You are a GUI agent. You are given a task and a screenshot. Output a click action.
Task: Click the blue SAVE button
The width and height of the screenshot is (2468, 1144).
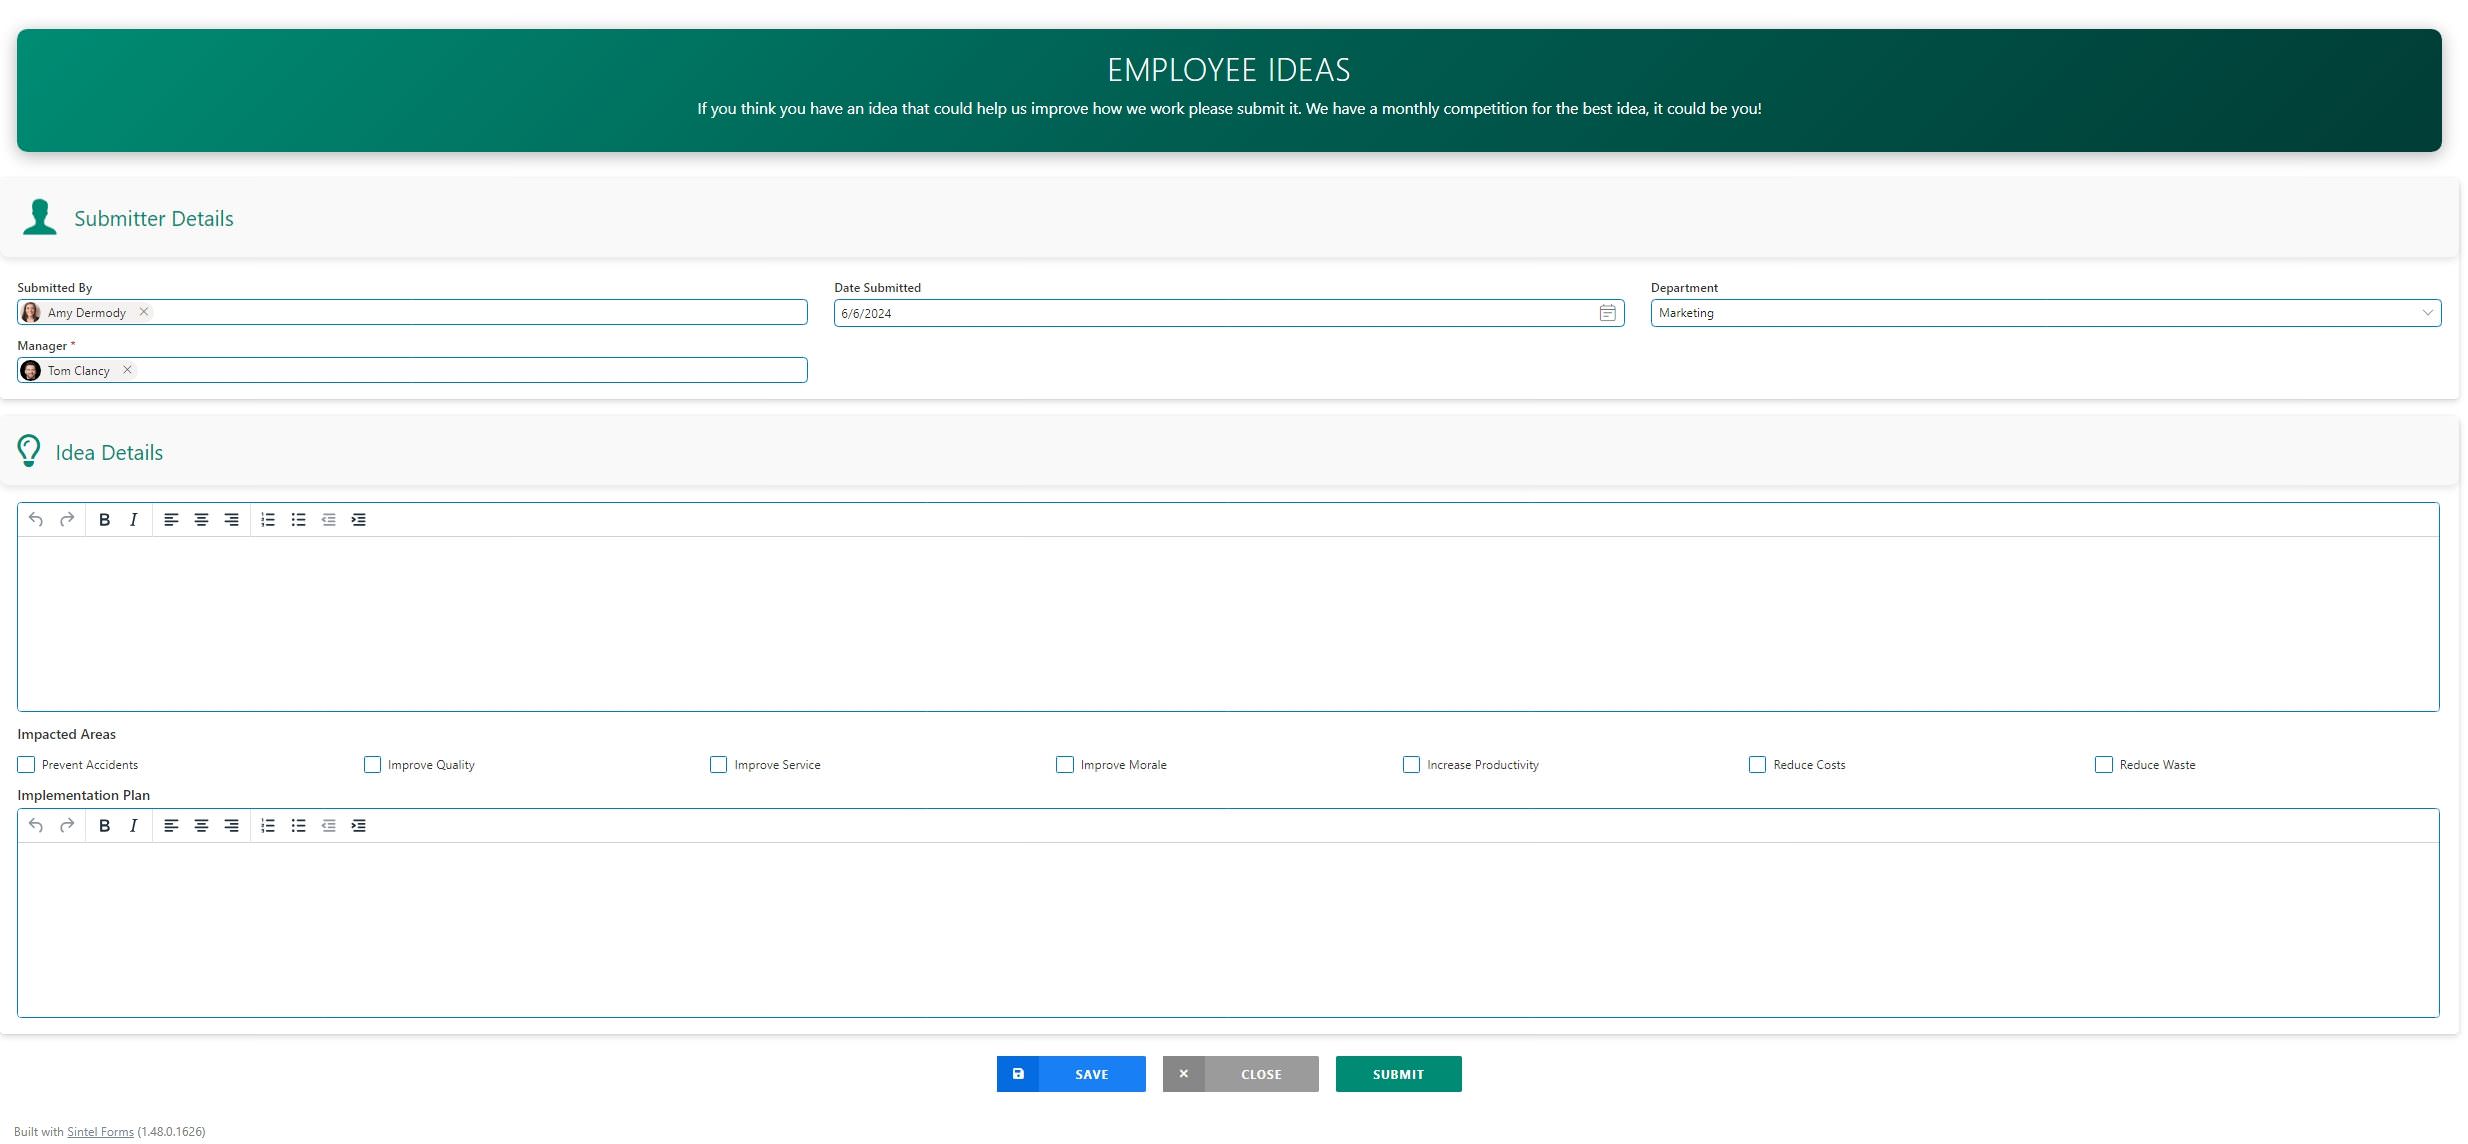coord(1071,1074)
